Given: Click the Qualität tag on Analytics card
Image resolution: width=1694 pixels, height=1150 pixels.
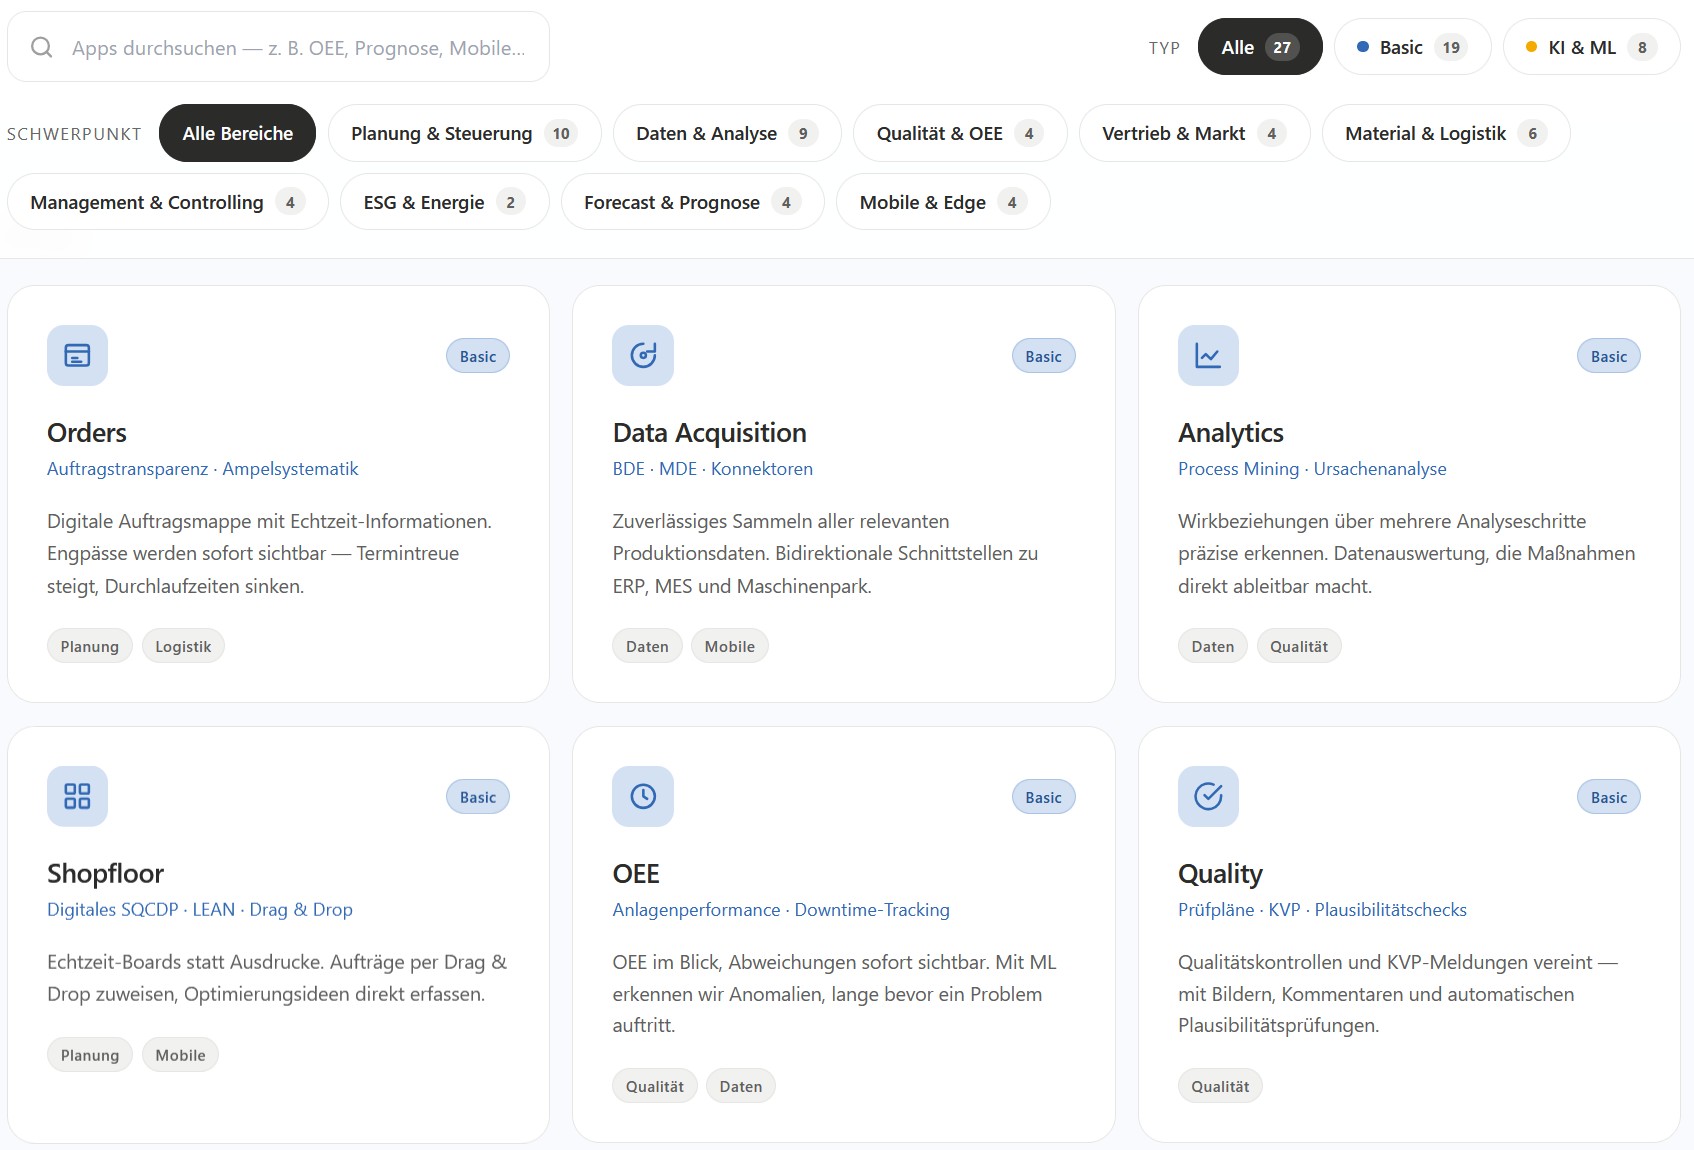Looking at the screenshot, I should click(1299, 646).
